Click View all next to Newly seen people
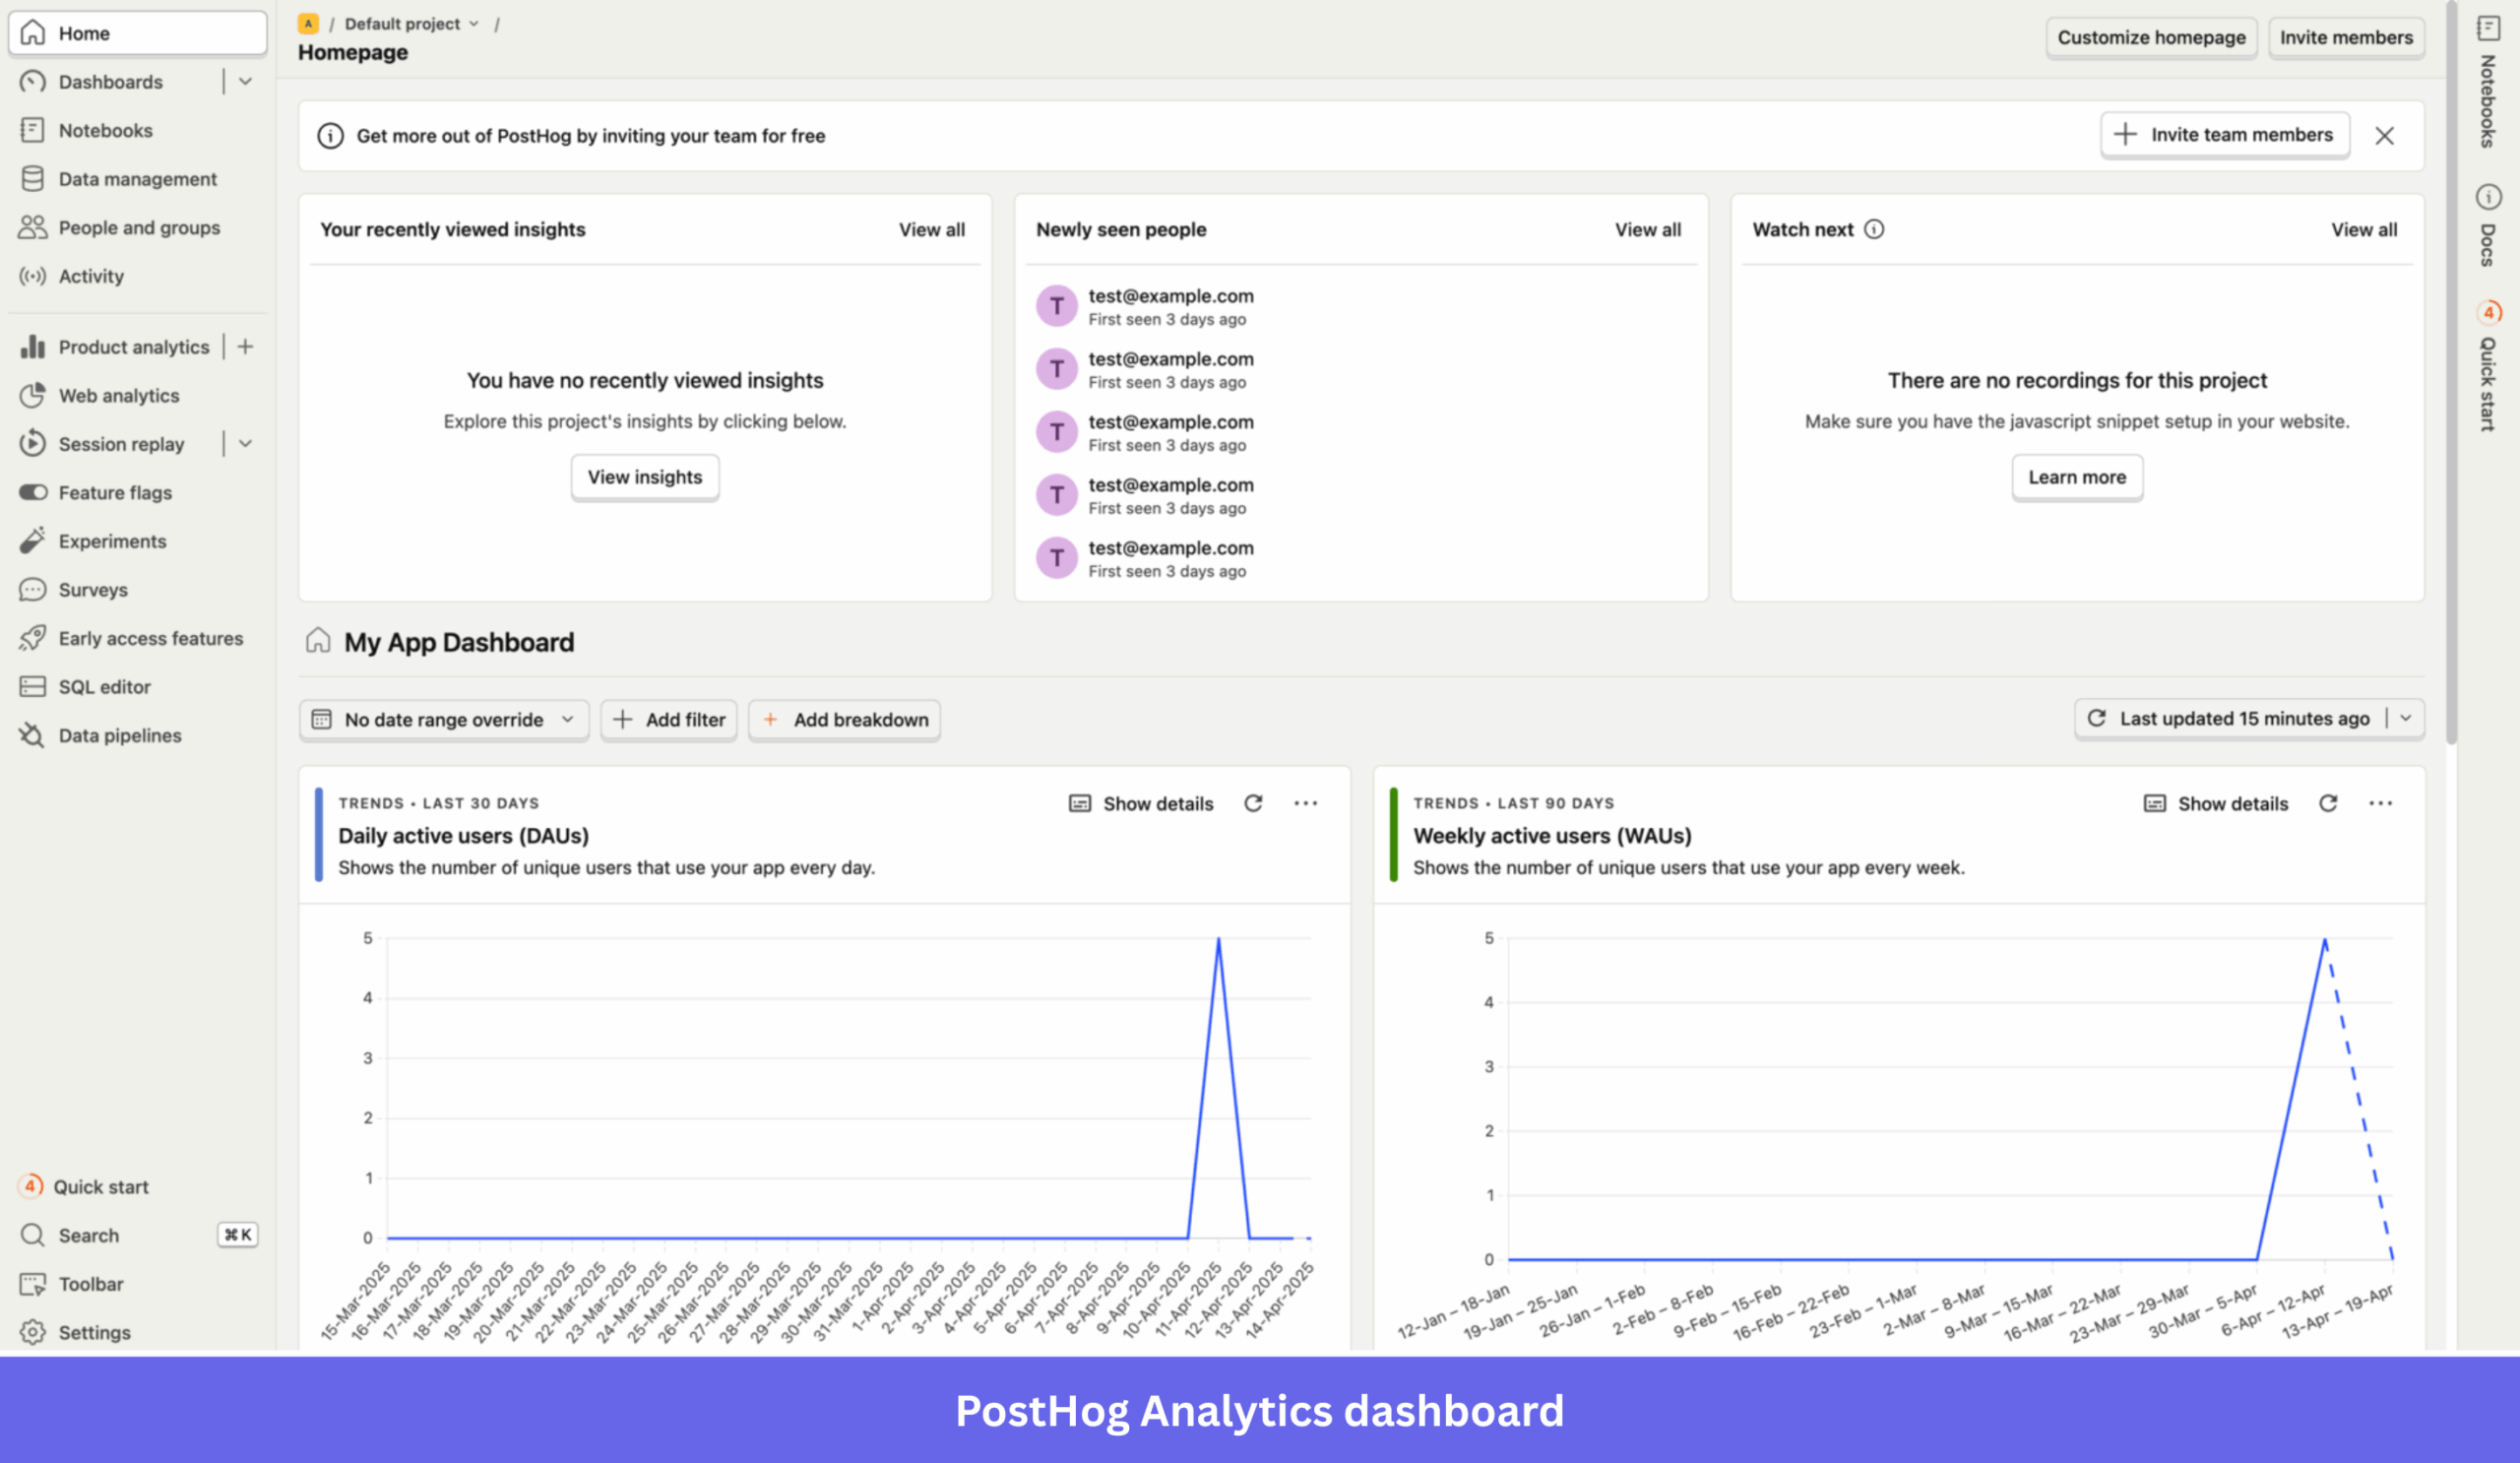This screenshot has width=2520, height=1463. 1648,229
